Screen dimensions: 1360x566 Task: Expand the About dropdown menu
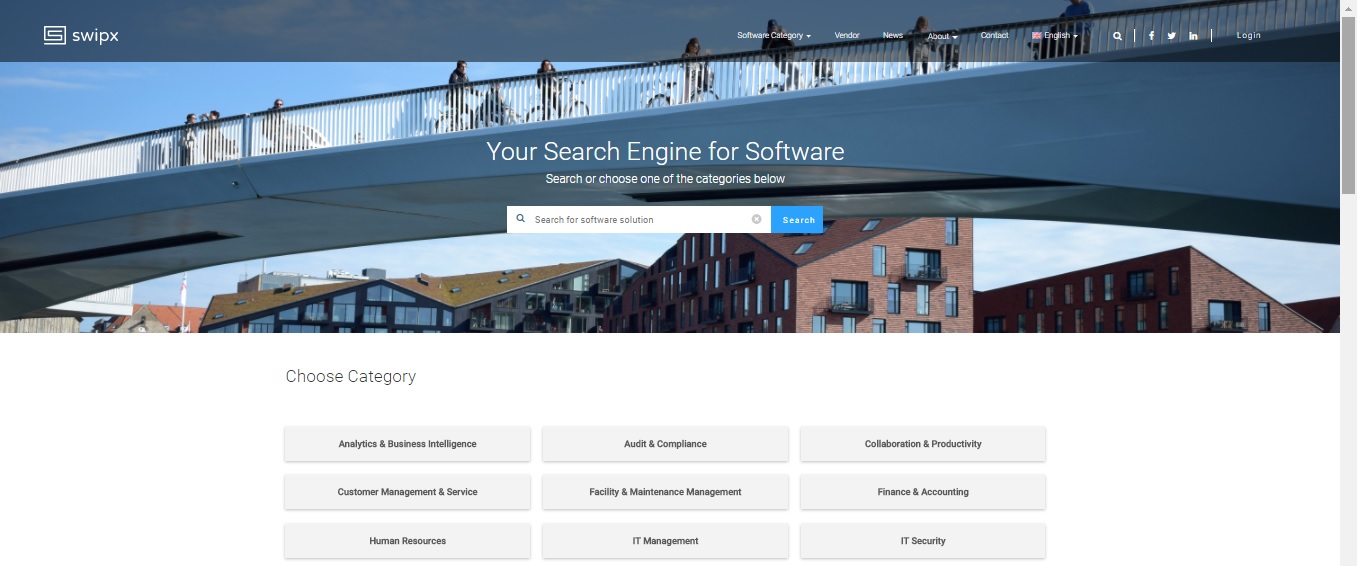click(942, 36)
